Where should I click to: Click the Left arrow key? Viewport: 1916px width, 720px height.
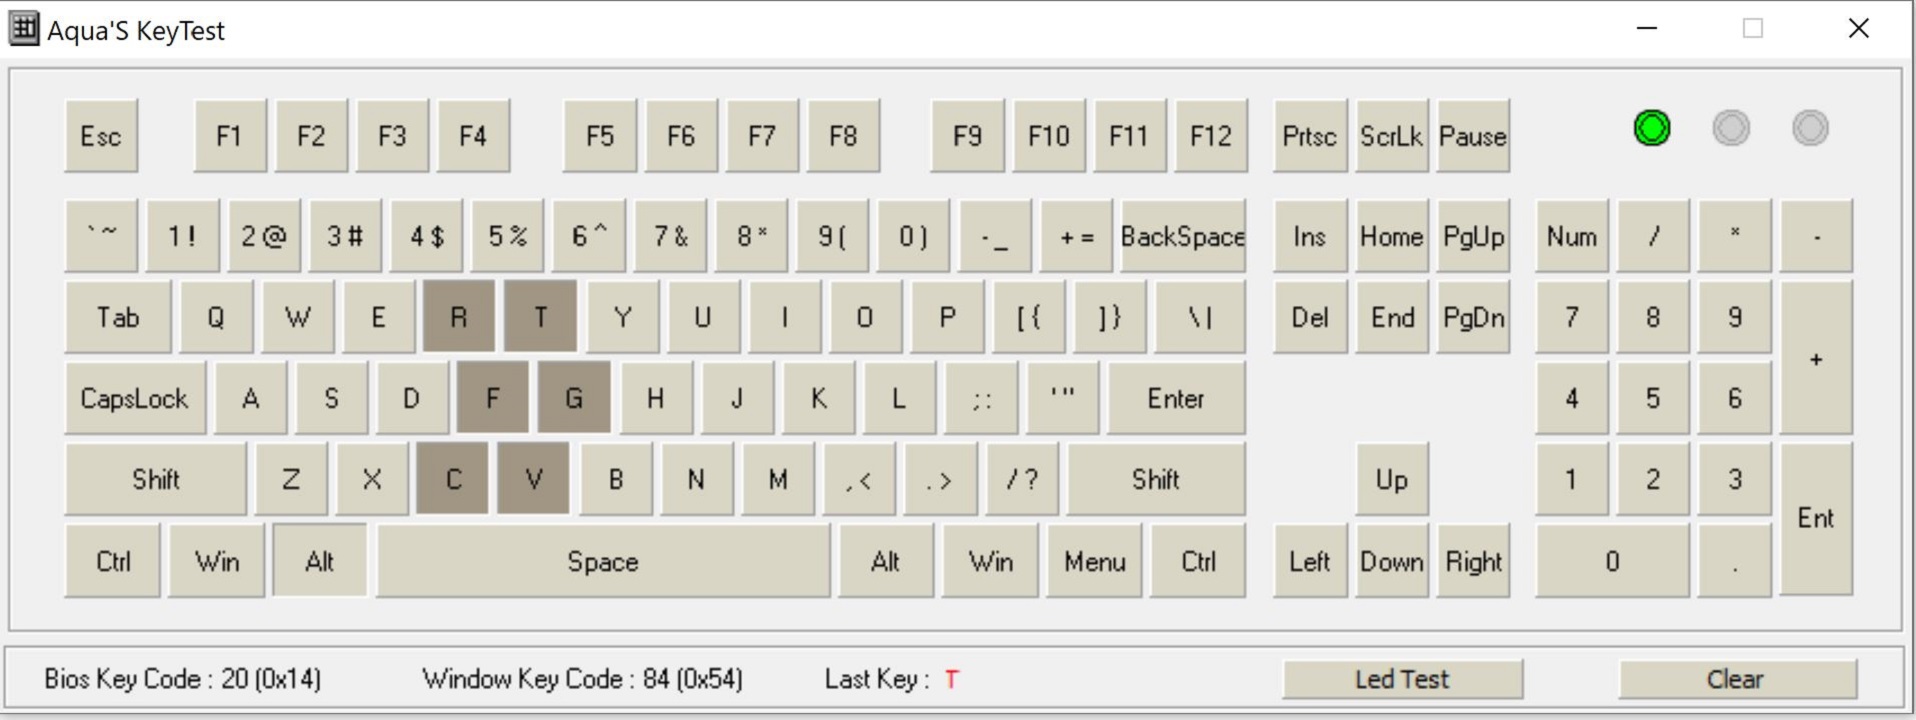(1310, 561)
